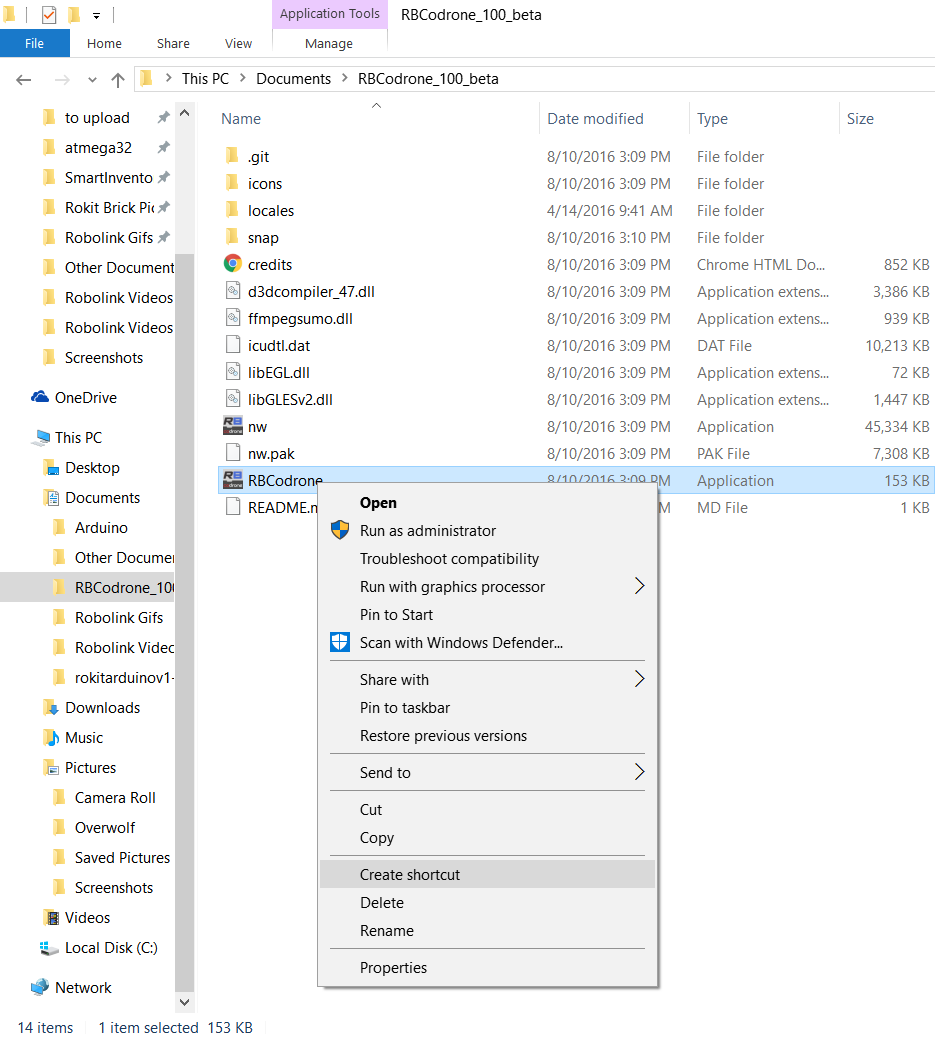Select Restore previous versions
935x1038 pixels.
coord(487,735)
